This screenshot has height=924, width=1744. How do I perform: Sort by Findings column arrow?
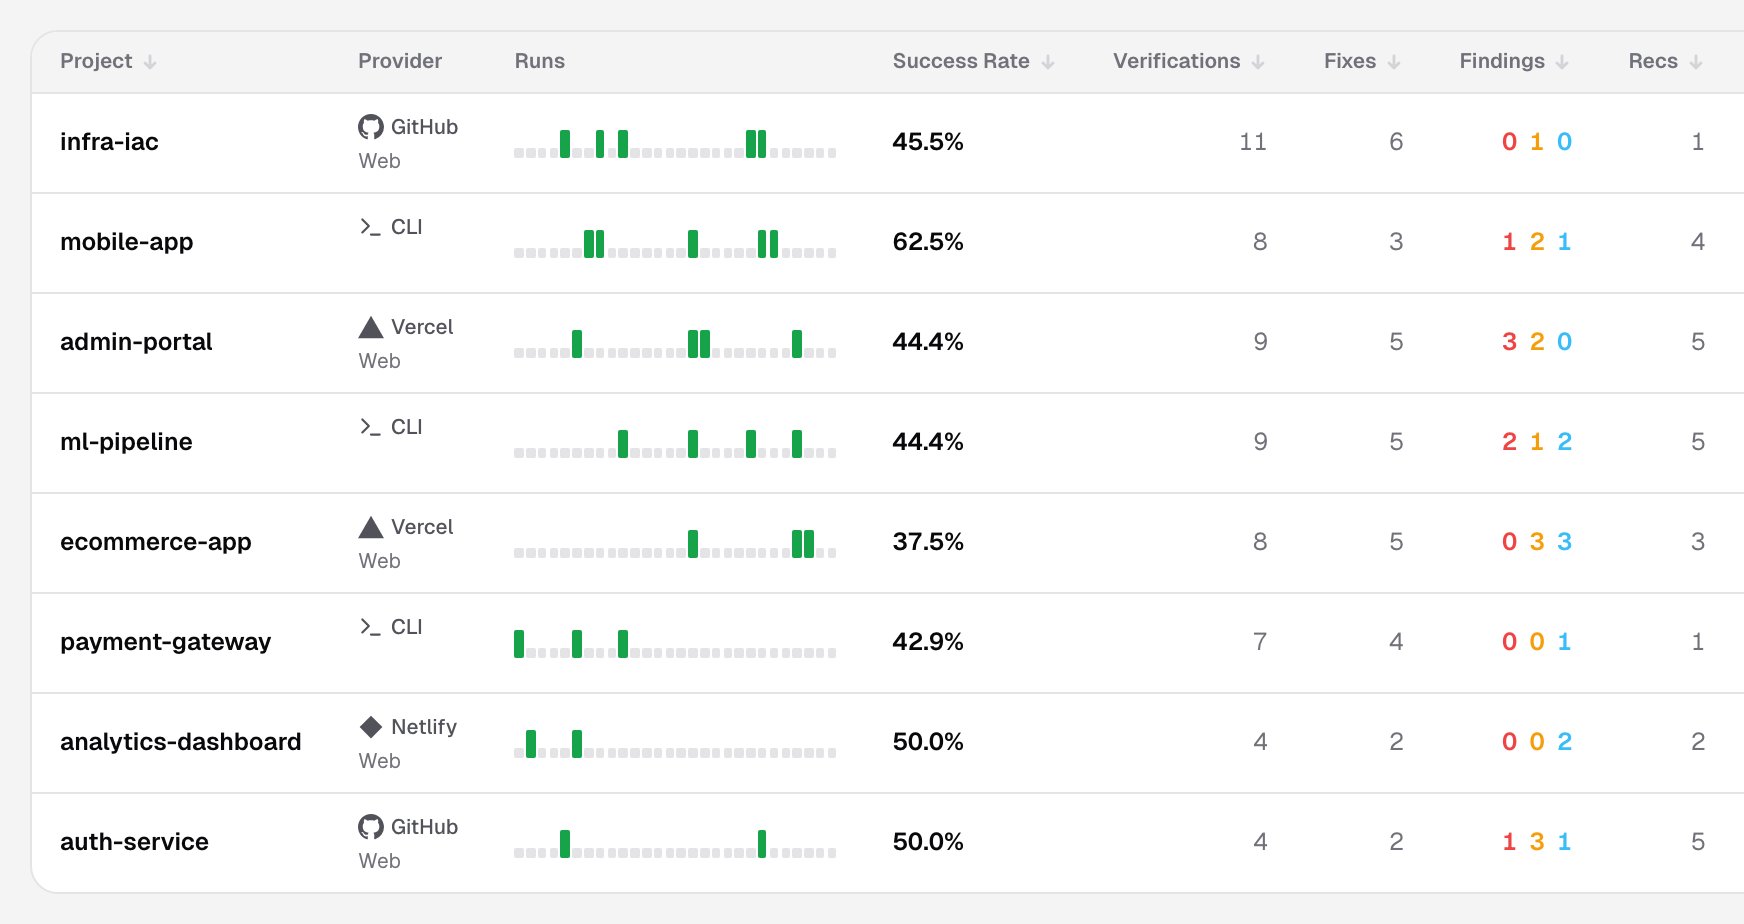pyautogui.click(x=1562, y=62)
